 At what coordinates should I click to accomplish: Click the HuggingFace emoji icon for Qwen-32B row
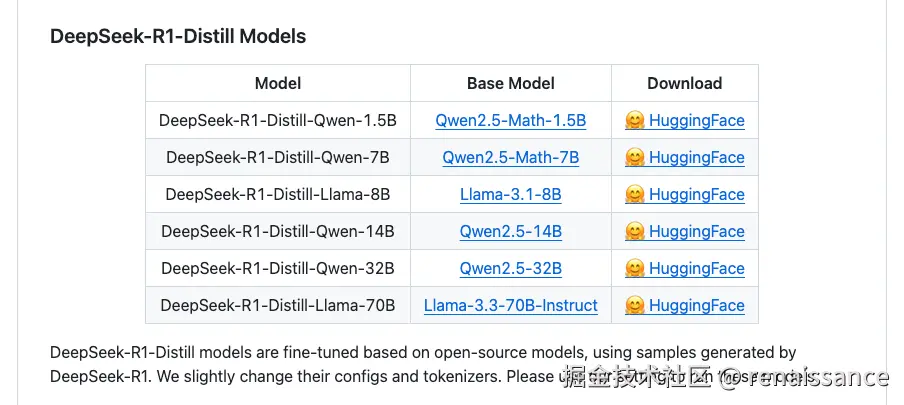click(634, 269)
